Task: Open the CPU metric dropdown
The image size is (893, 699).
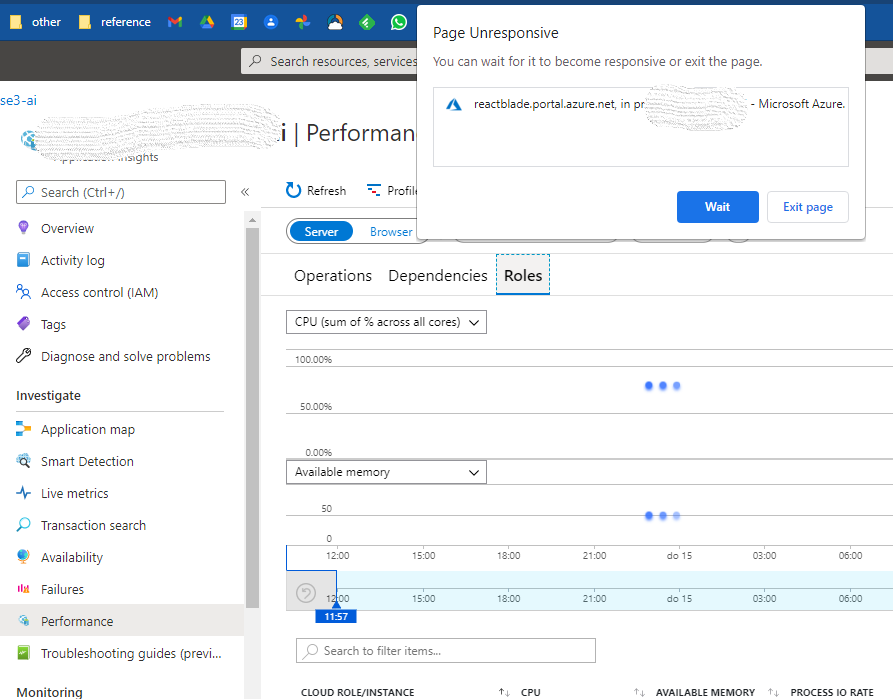Action: [386, 322]
